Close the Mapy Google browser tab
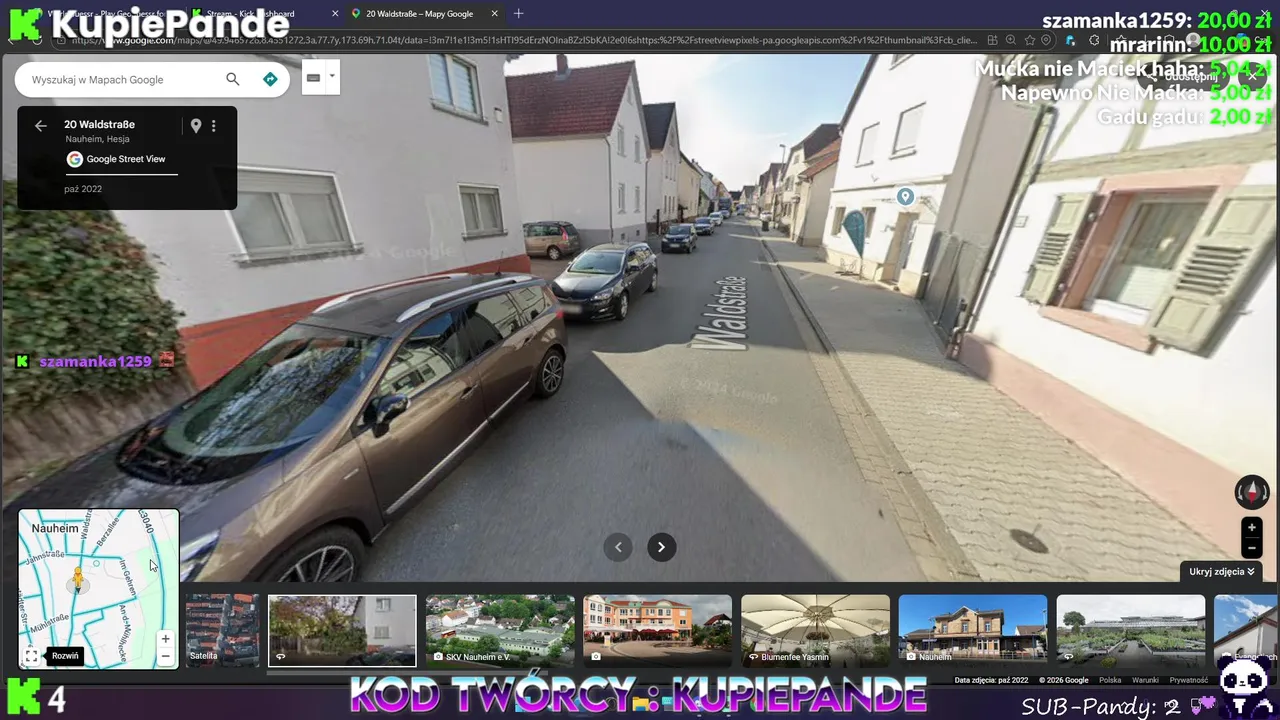1280x720 pixels. pyautogui.click(x=494, y=14)
